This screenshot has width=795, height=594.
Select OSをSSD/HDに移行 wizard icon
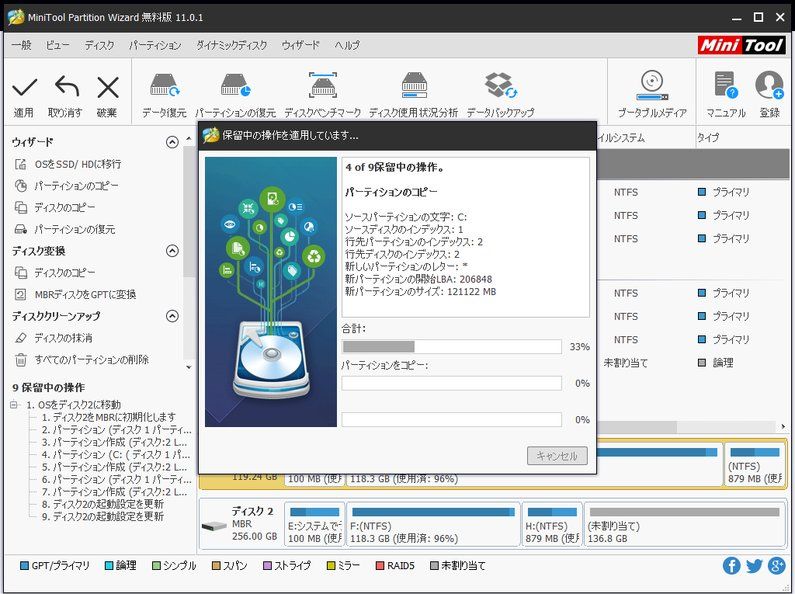20,164
